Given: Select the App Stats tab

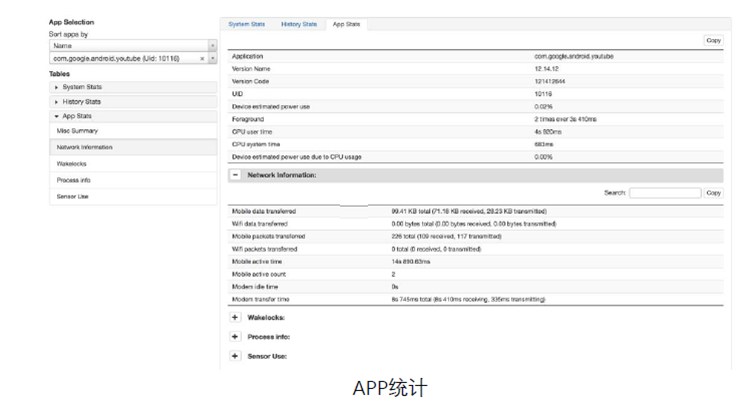Looking at the screenshot, I should 346,24.
